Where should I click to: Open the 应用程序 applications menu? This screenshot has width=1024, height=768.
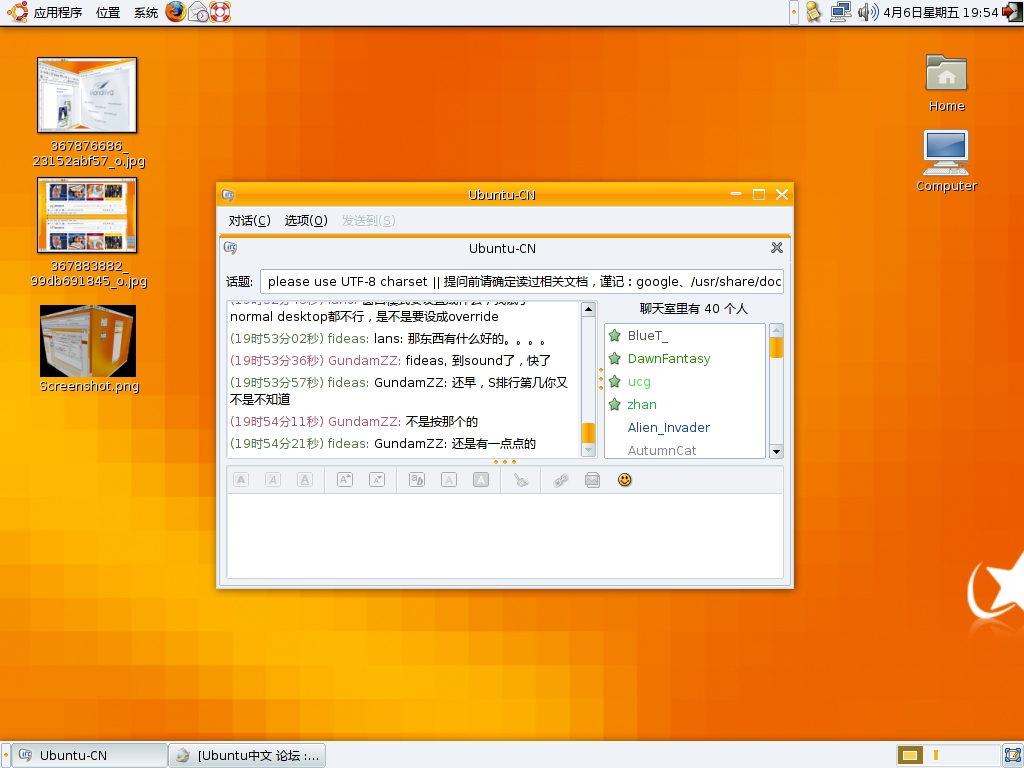57,12
